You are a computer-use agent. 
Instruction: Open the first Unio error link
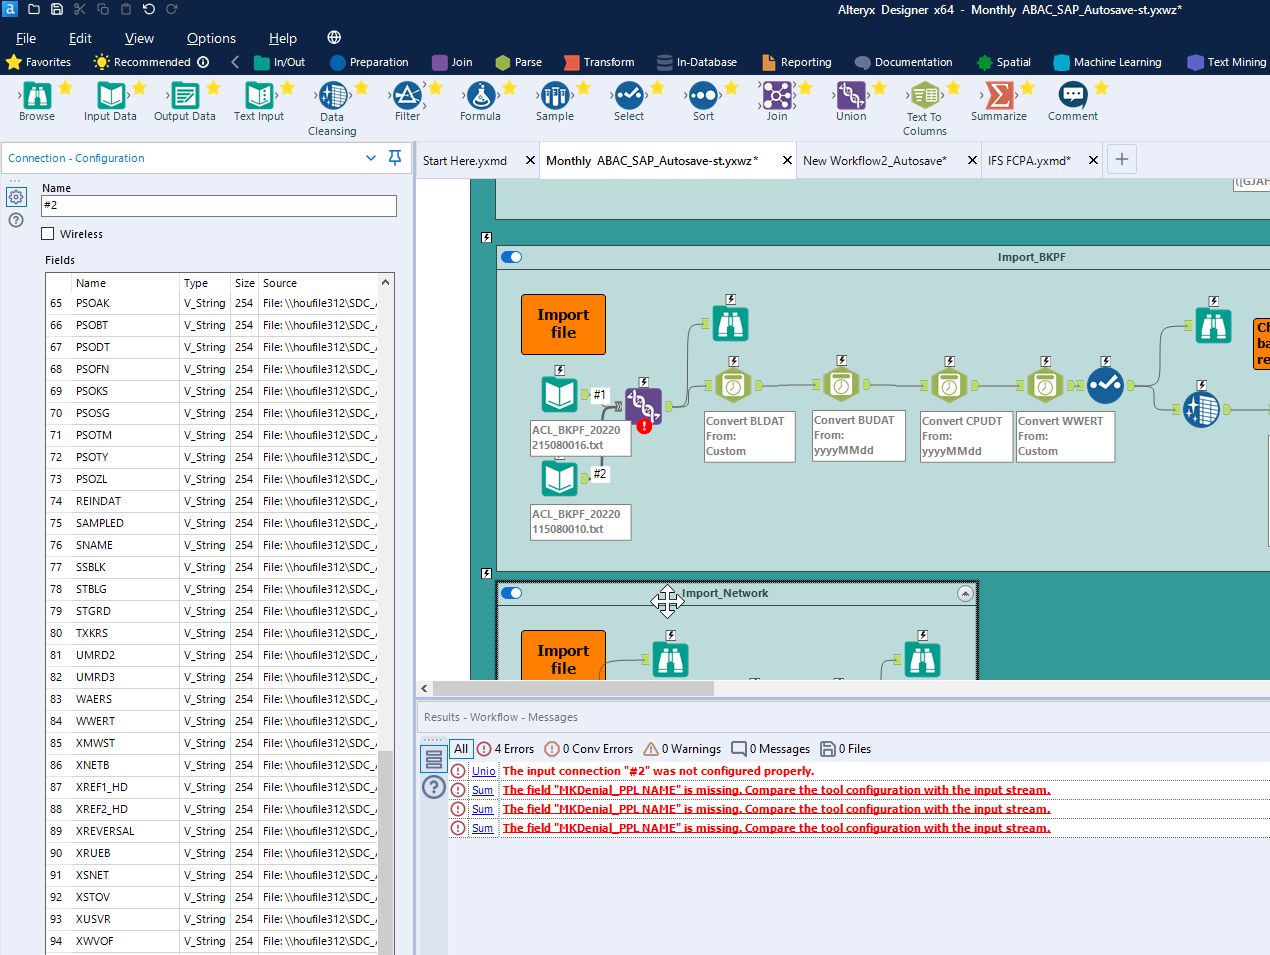click(483, 770)
